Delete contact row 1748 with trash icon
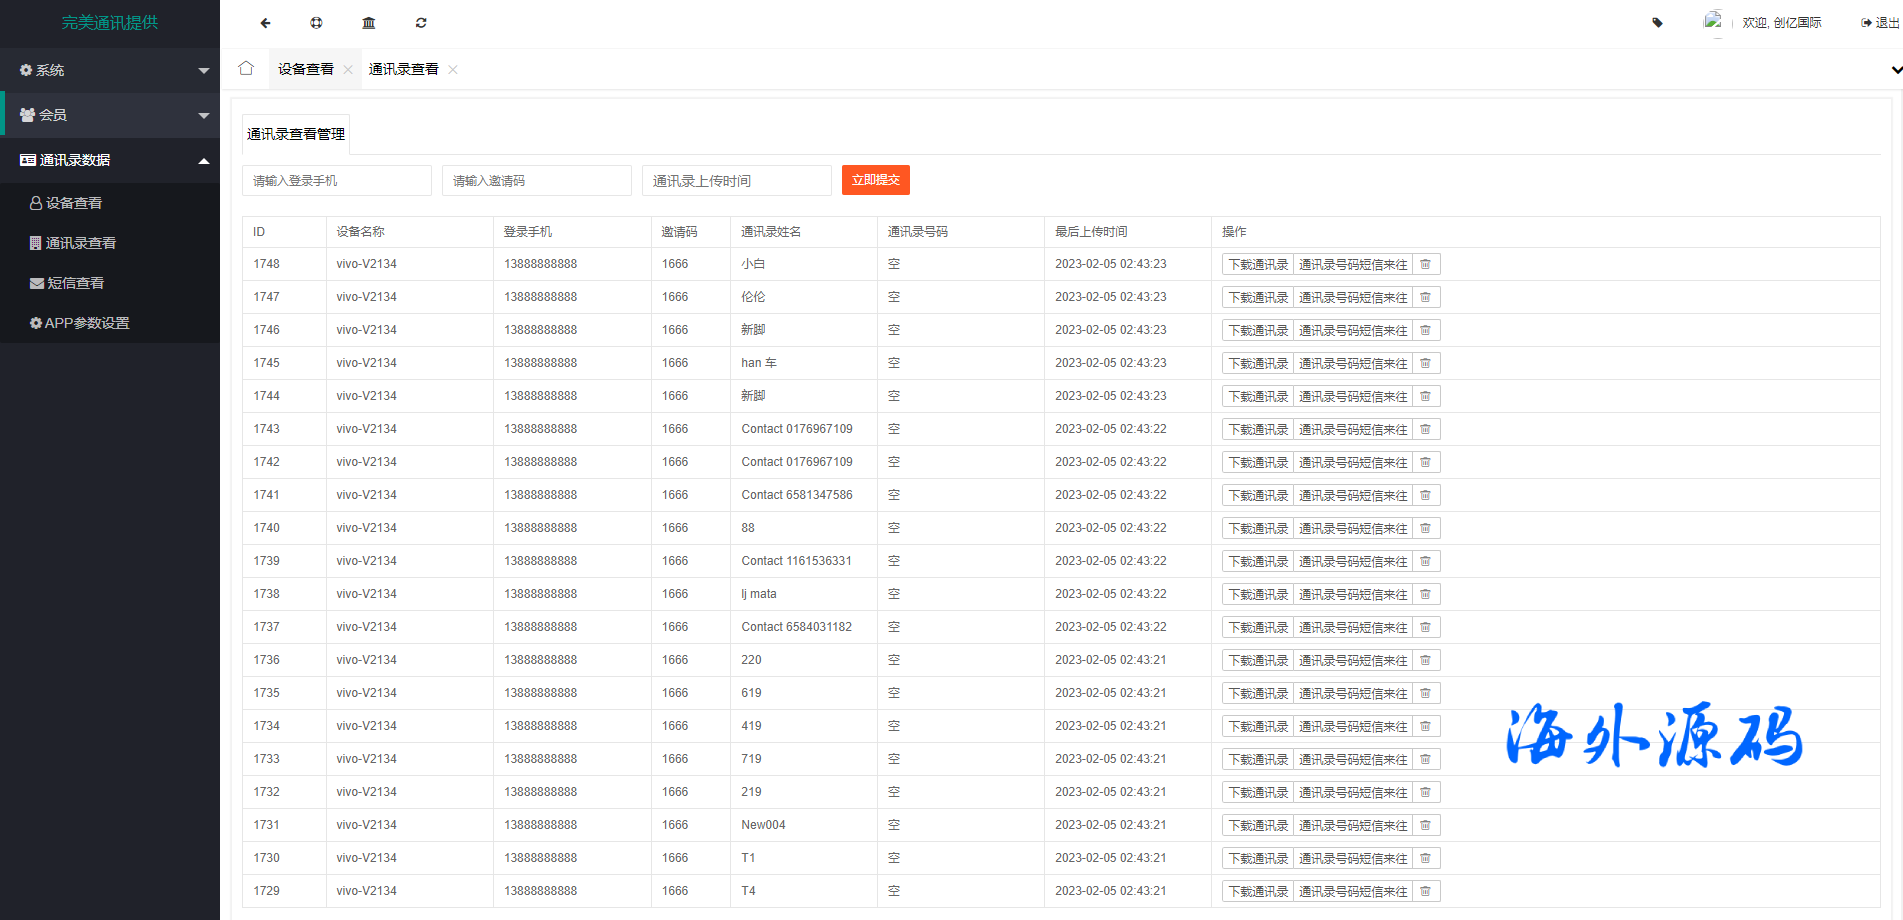This screenshot has height=920, width=1903. [x=1425, y=265]
